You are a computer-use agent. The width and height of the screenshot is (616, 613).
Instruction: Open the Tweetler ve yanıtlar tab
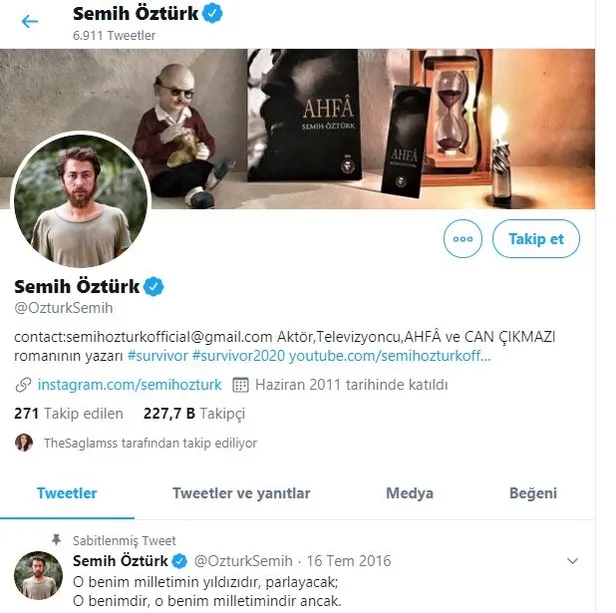coord(241,493)
